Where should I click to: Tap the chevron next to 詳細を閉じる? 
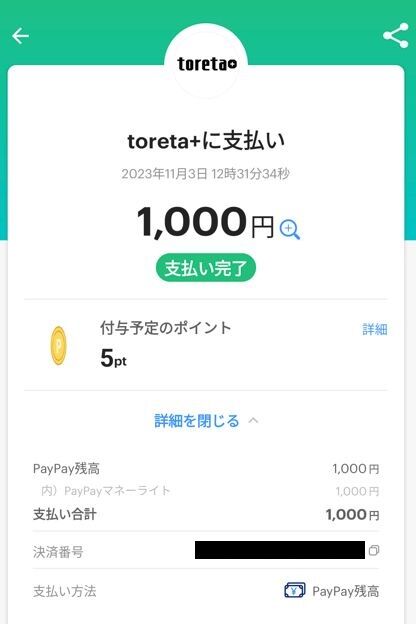coord(253,420)
